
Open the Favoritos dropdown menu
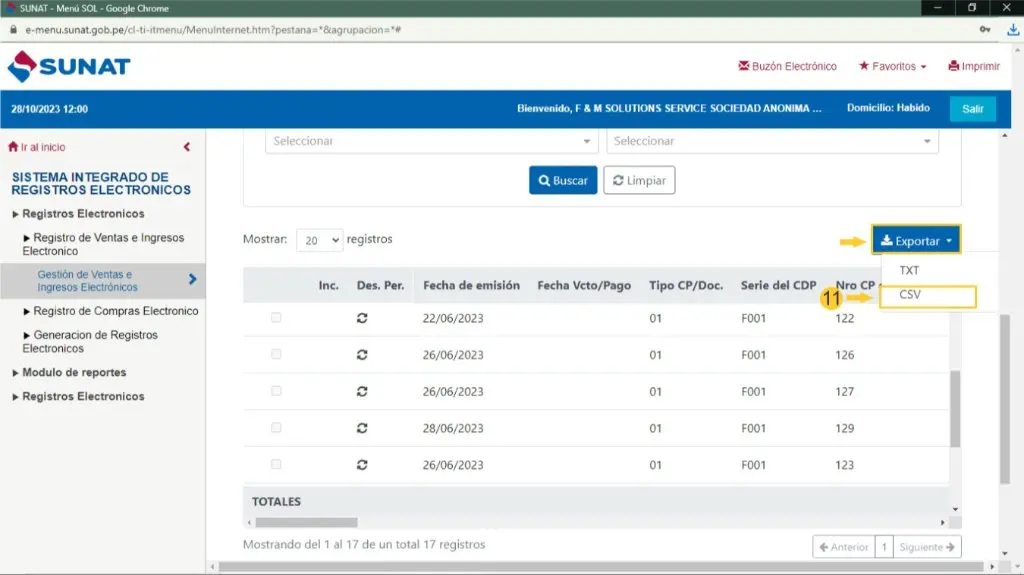coord(892,67)
